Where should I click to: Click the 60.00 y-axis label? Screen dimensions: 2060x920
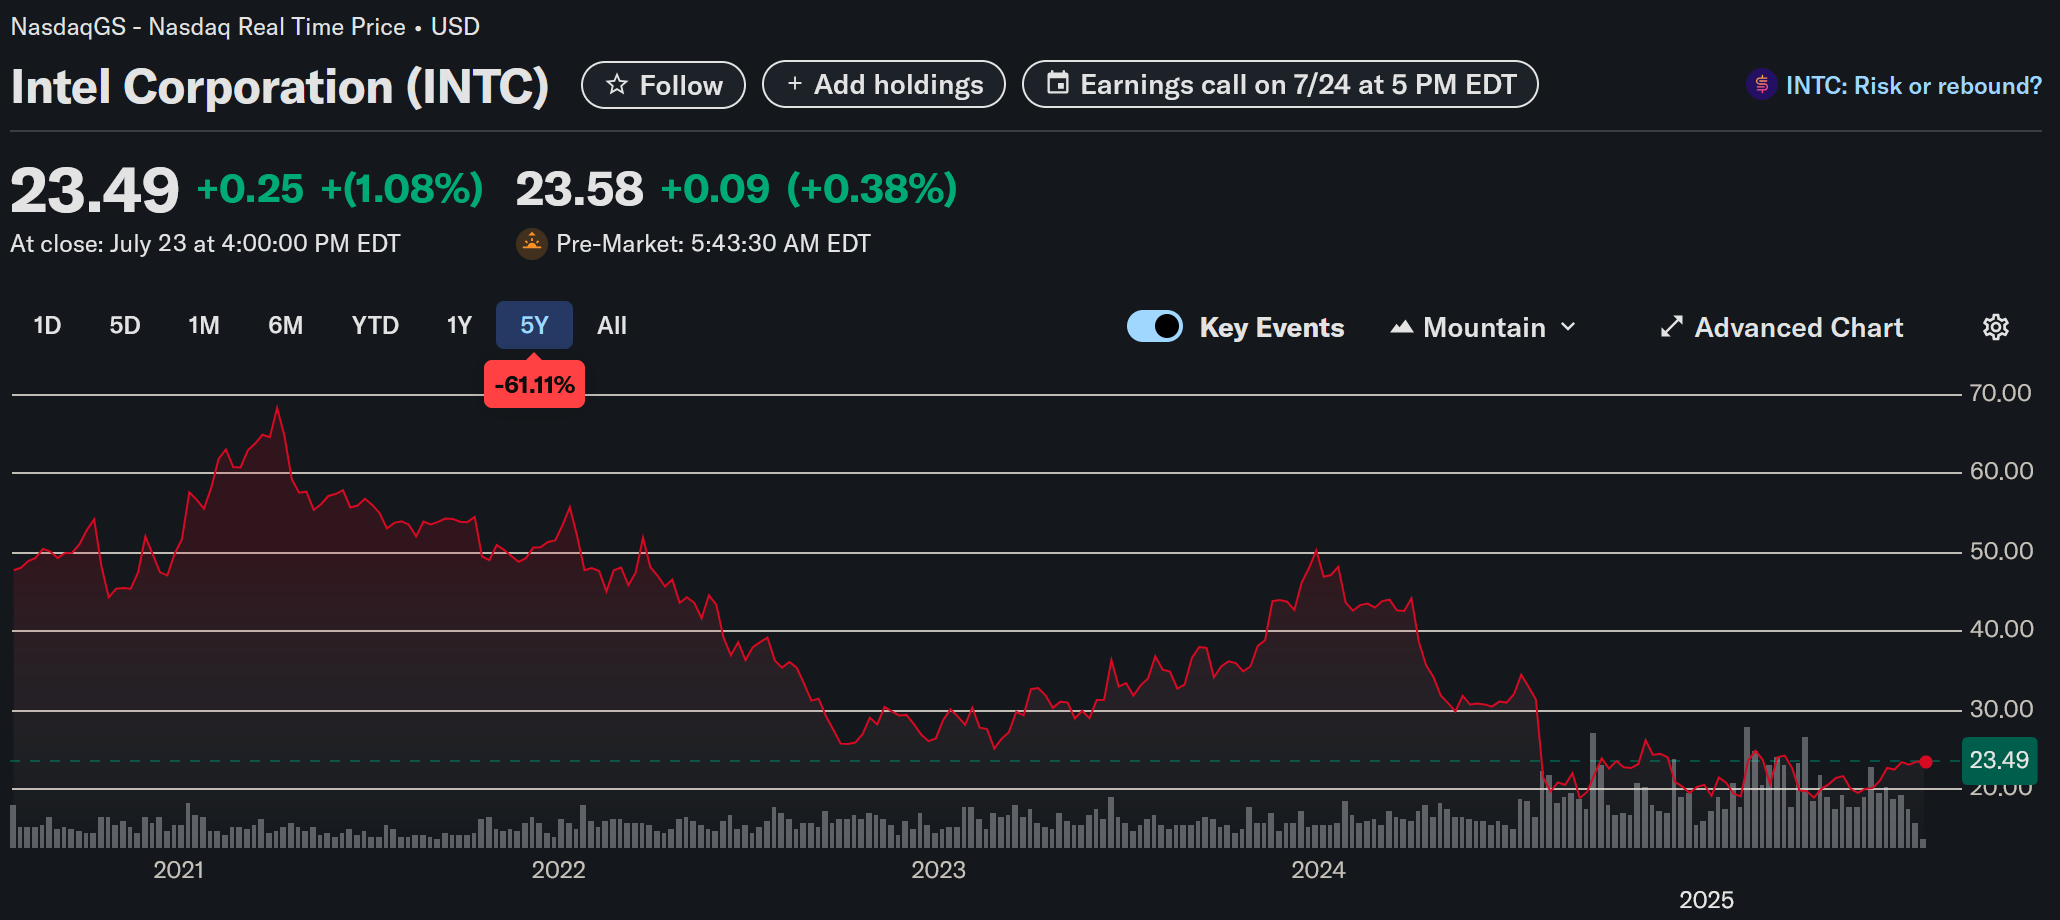point(2001,471)
